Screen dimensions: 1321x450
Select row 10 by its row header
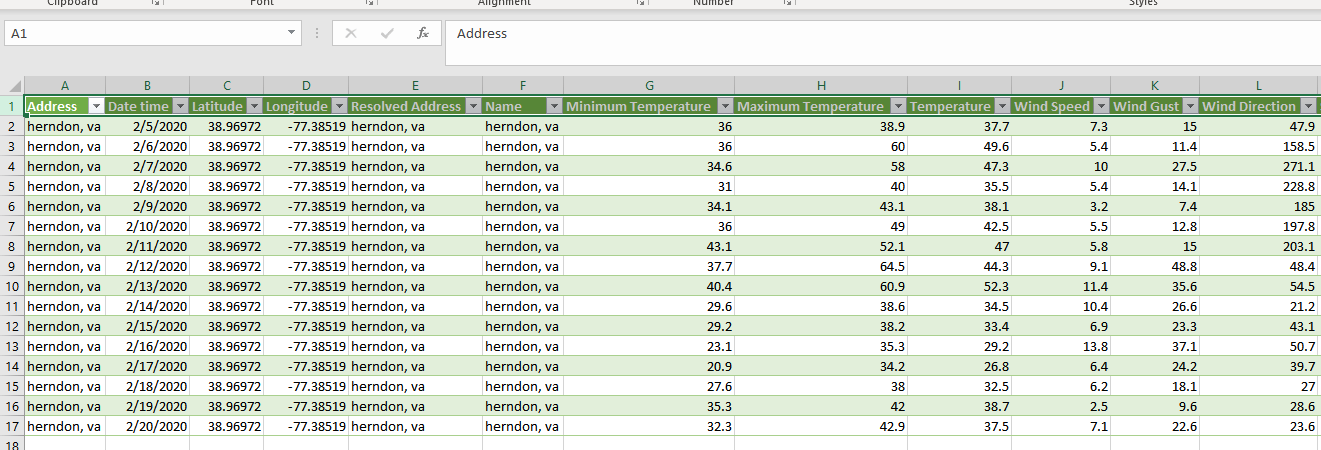[12, 286]
